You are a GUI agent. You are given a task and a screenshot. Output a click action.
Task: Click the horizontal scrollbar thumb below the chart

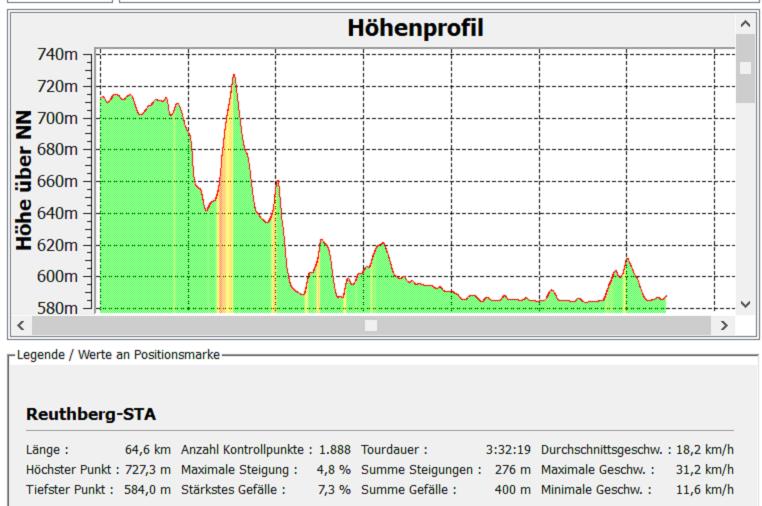(x=371, y=325)
